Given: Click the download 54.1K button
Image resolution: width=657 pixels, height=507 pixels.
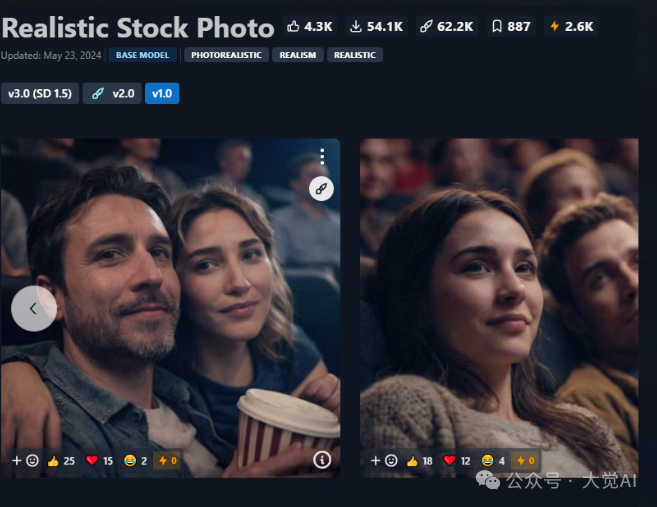Looking at the screenshot, I should coord(376,27).
